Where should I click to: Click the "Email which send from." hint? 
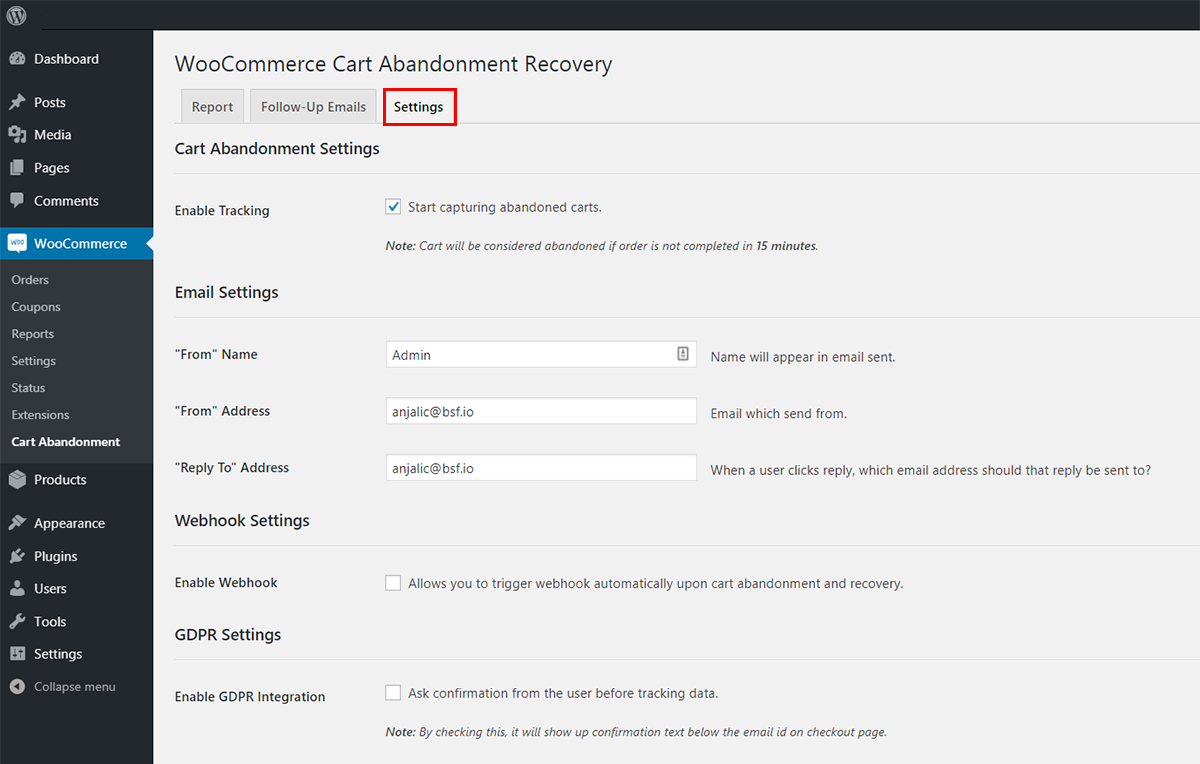click(x=778, y=413)
